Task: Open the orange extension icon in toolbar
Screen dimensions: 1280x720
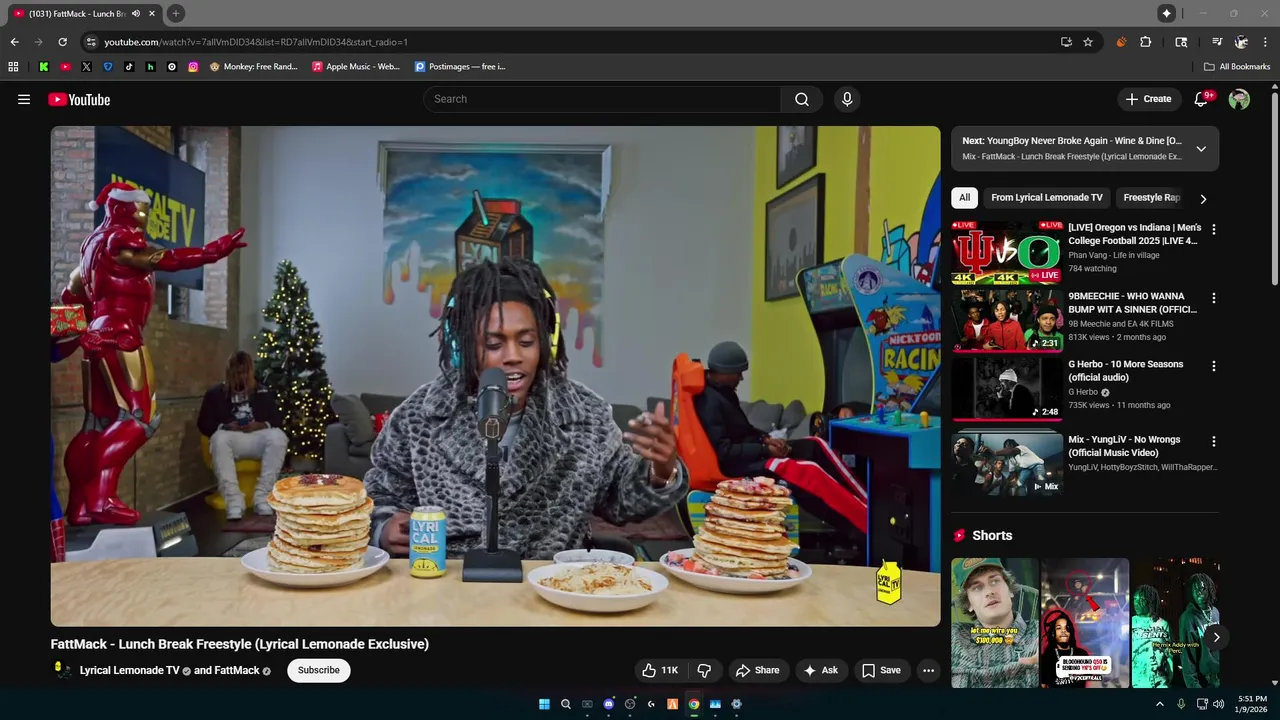Action: tap(1121, 42)
